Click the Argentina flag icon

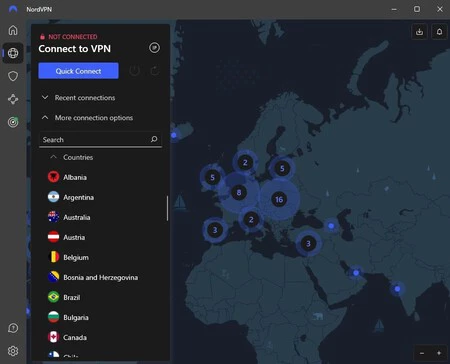click(53, 197)
